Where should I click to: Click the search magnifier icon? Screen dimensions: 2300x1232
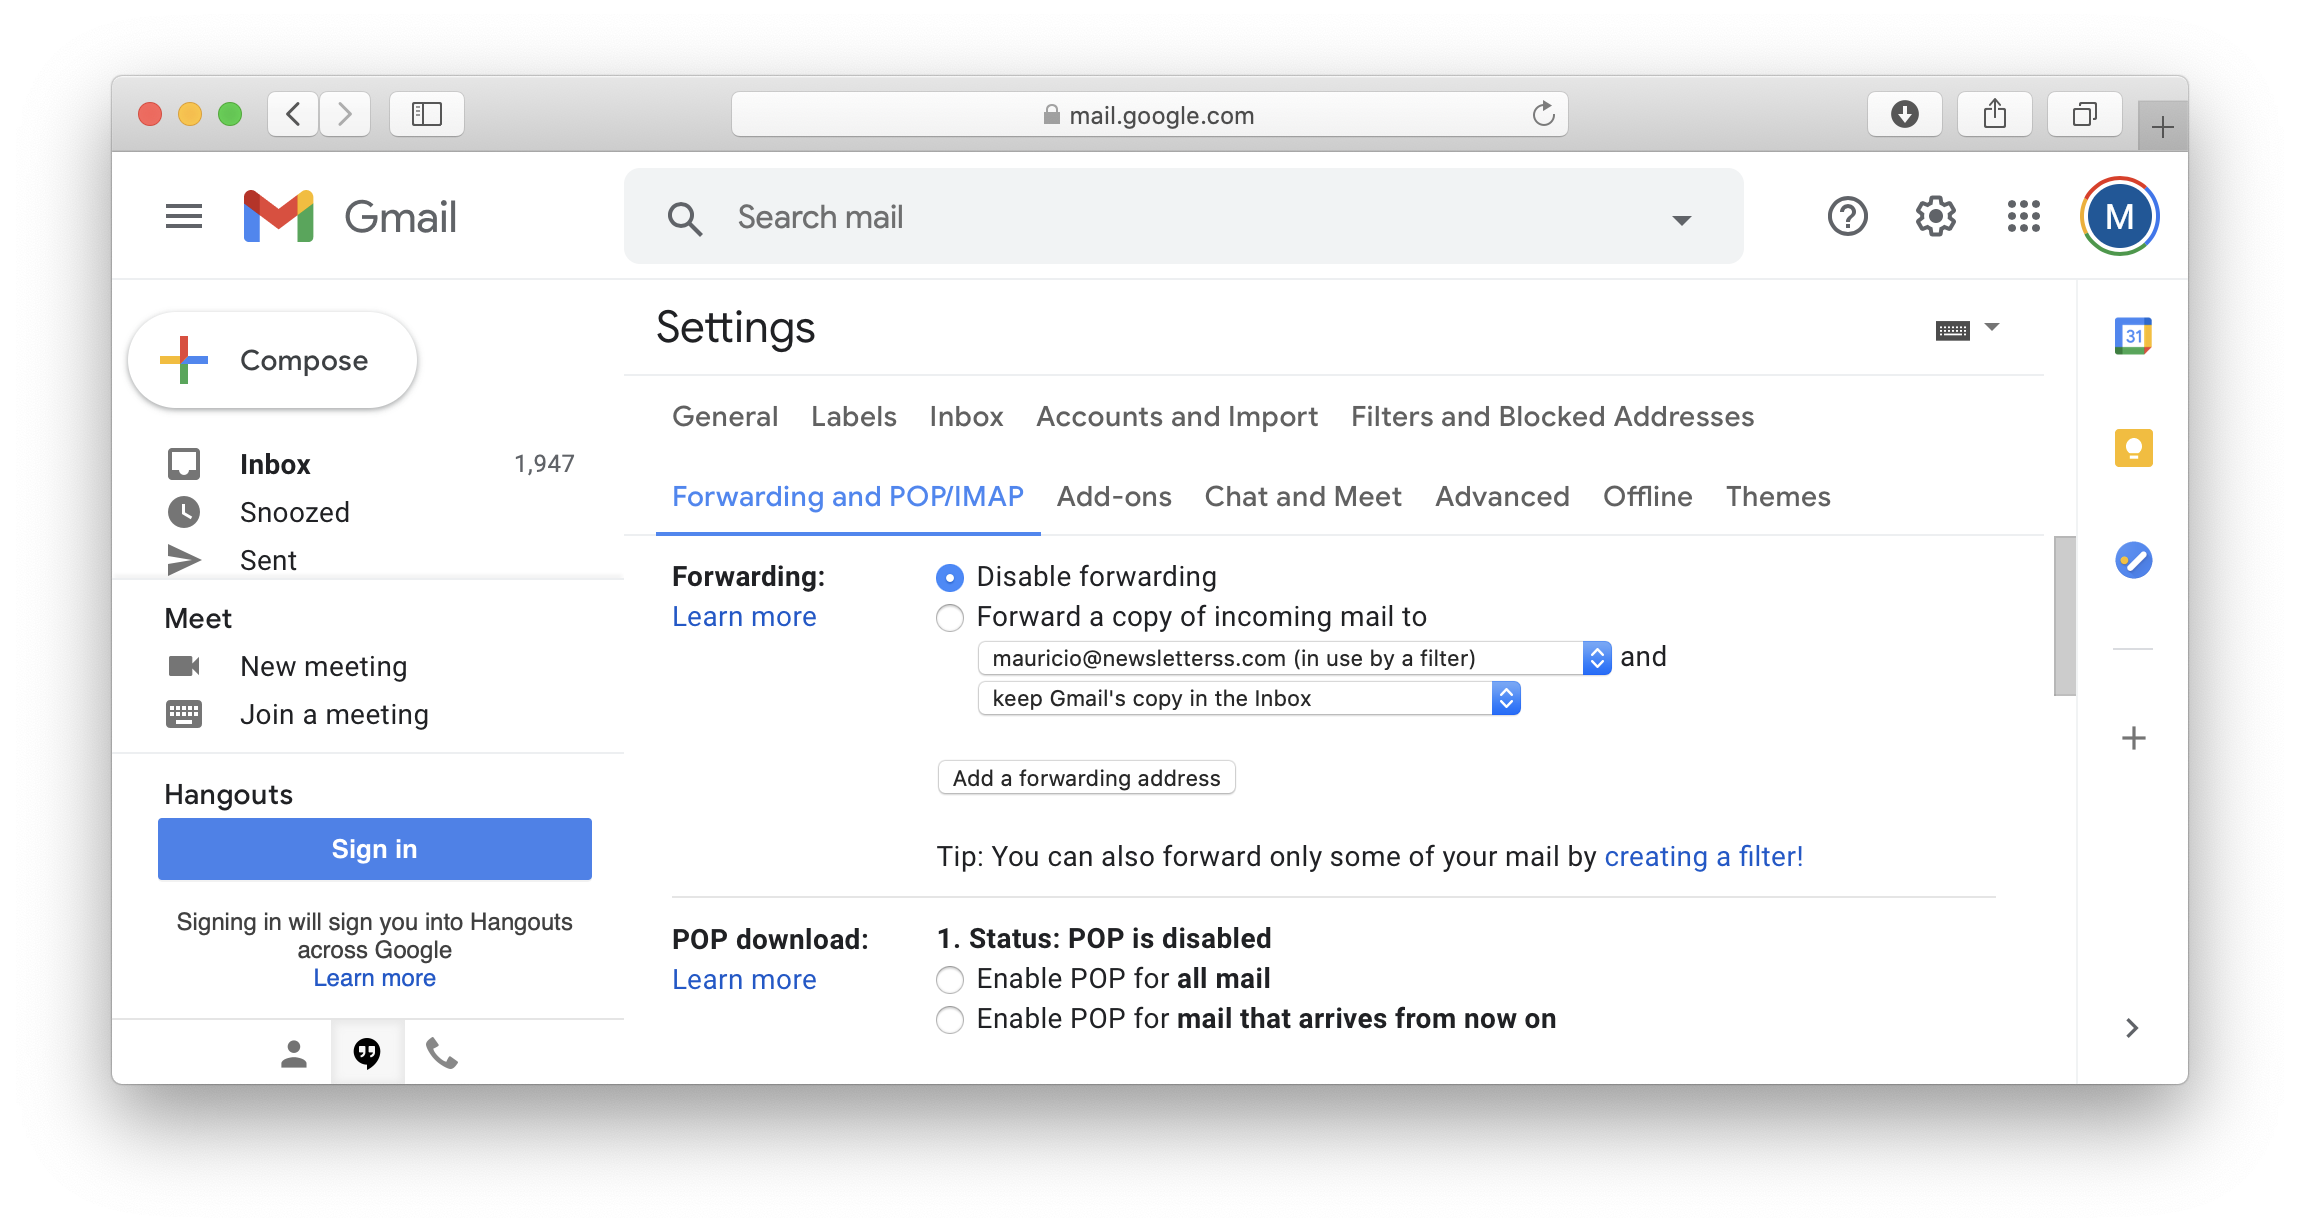coord(684,217)
